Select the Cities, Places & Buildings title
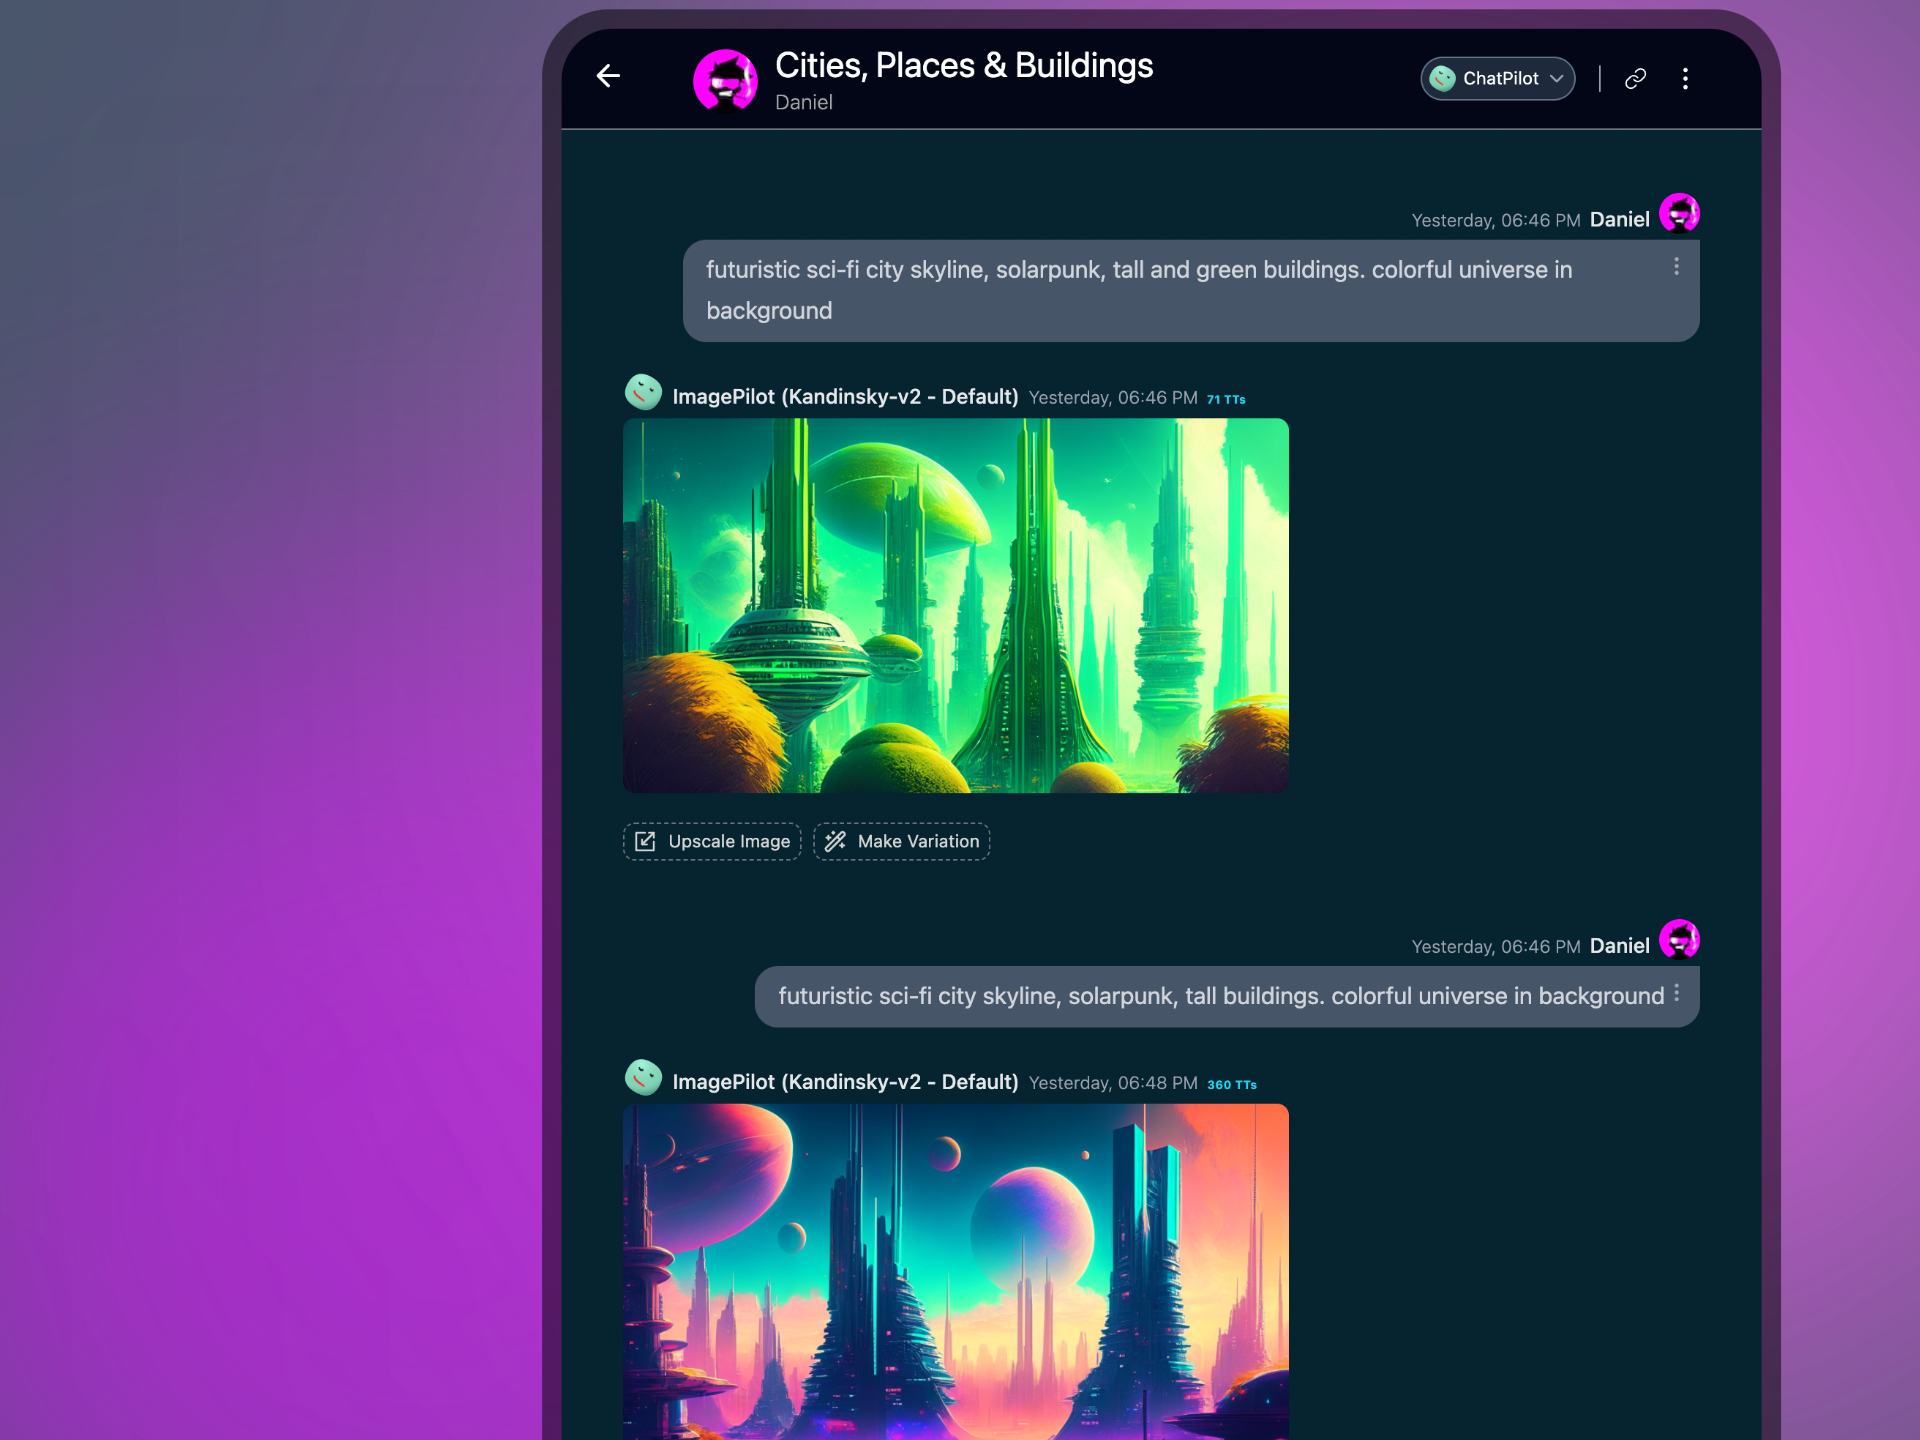1920x1440 pixels. (x=964, y=65)
